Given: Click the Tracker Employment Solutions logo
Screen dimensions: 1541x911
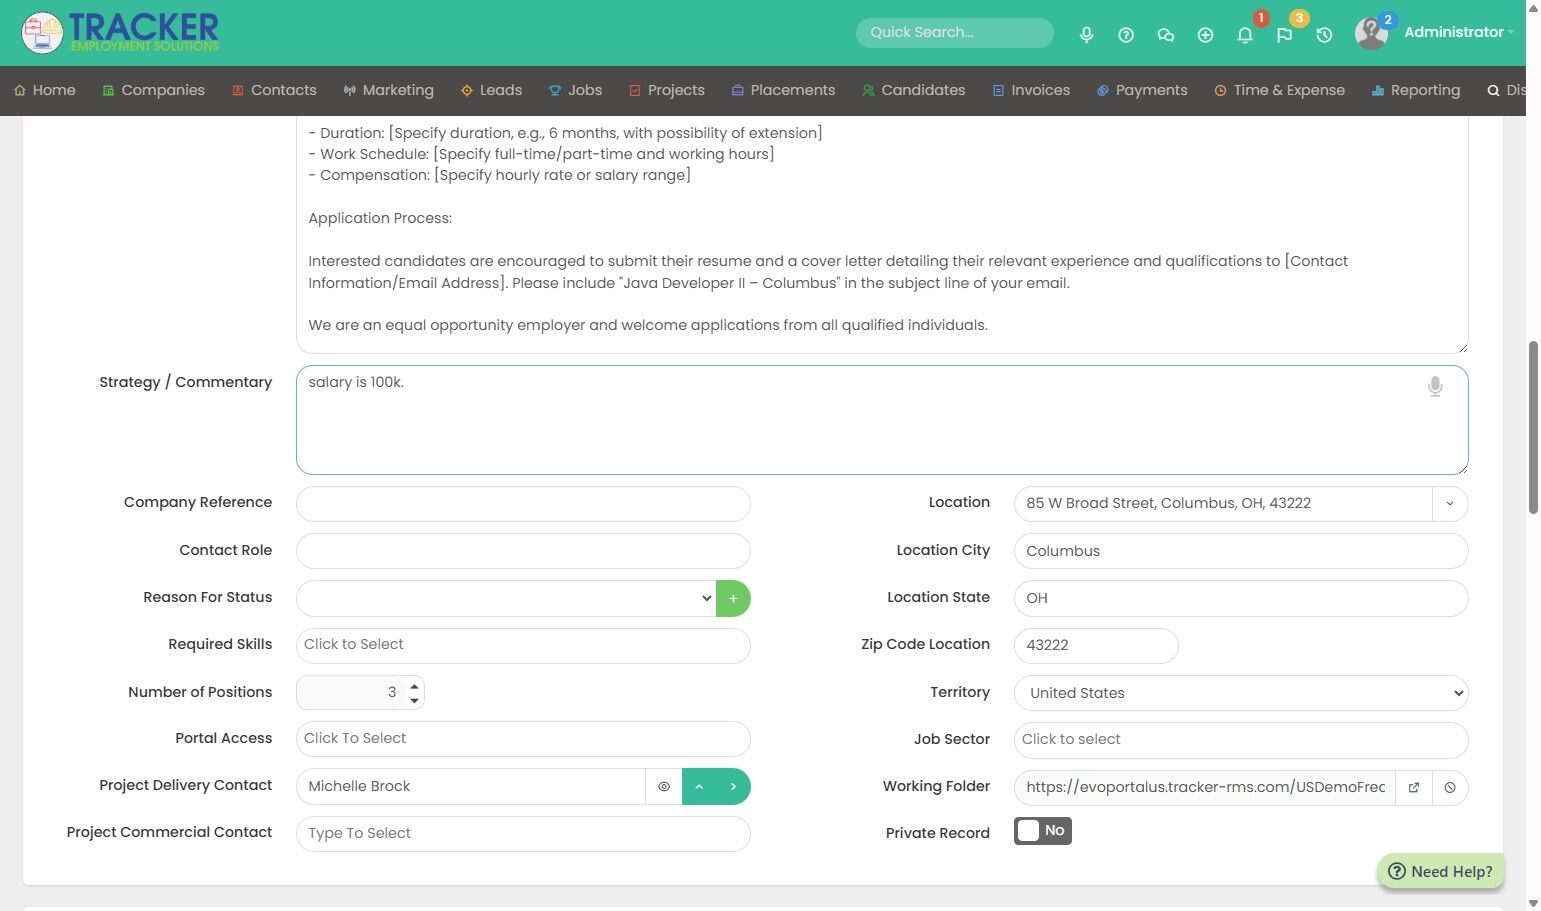Looking at the screenshot, I should 120,33.
